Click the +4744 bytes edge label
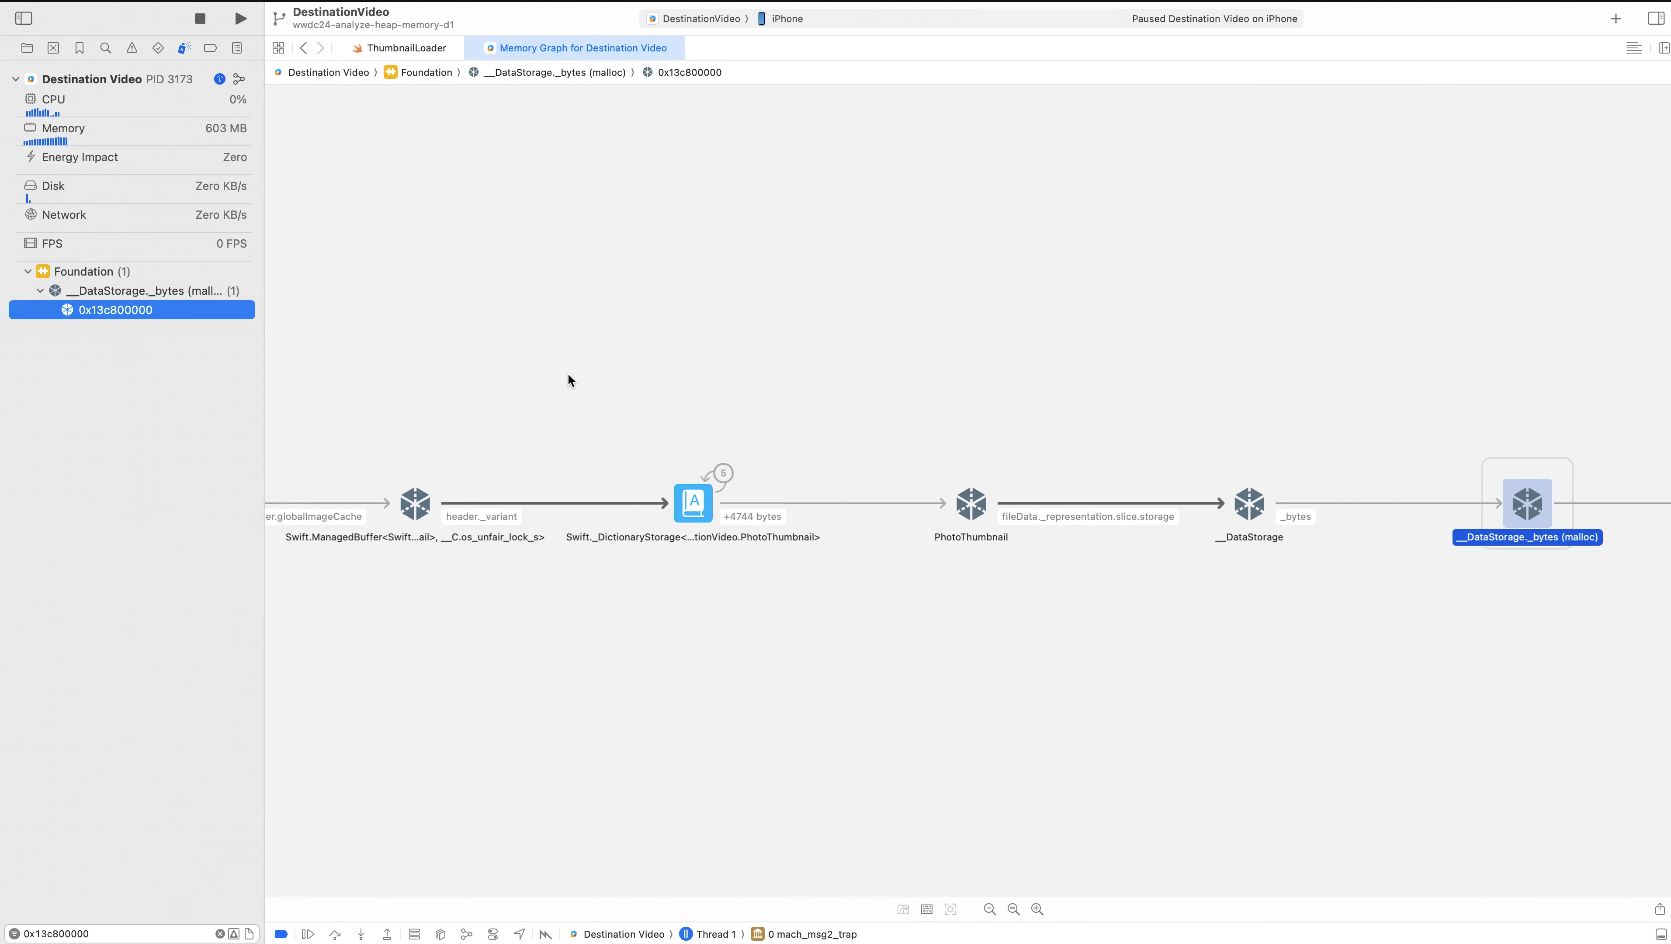Screen dimensions: 1671x944 [x=753, y=517]
